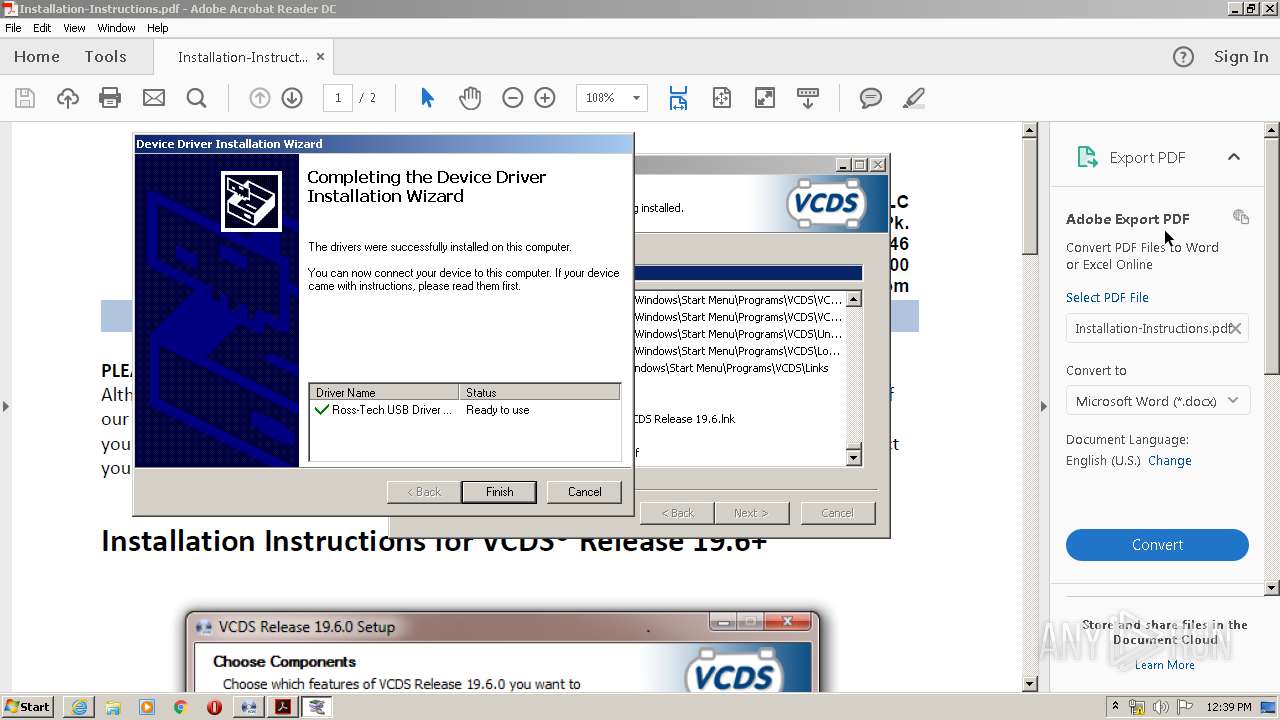Click Finish in Driver Installation Wizard
Viewport: 1280px width, 720px height.
pyautogui.click(x=499, y=492)
